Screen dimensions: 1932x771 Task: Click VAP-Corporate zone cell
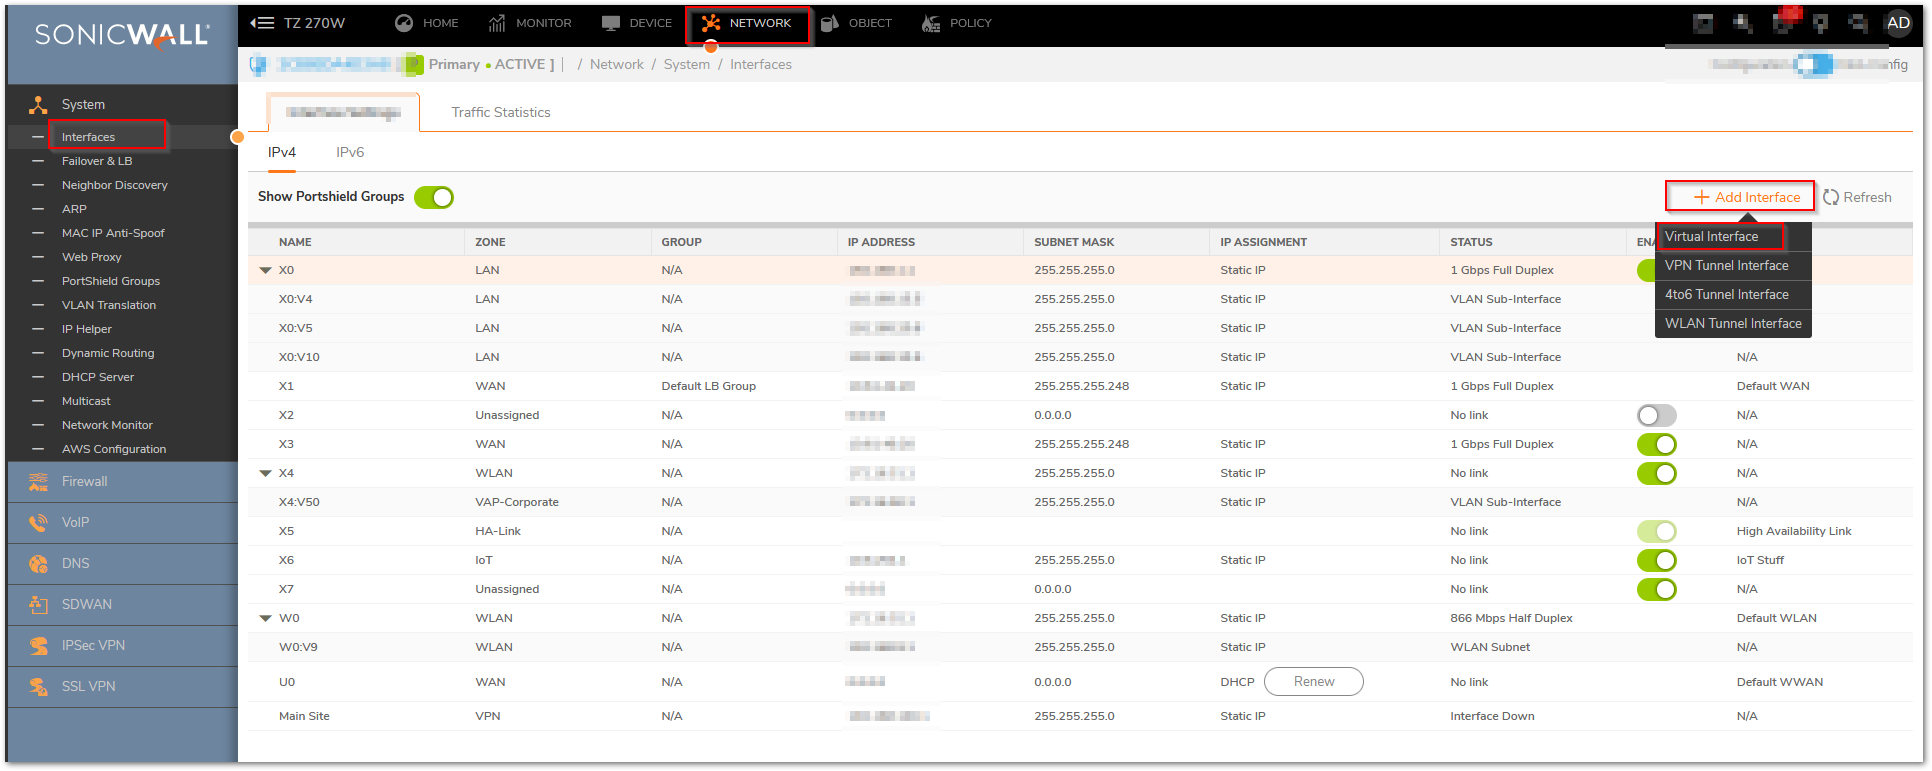(516, 502)
